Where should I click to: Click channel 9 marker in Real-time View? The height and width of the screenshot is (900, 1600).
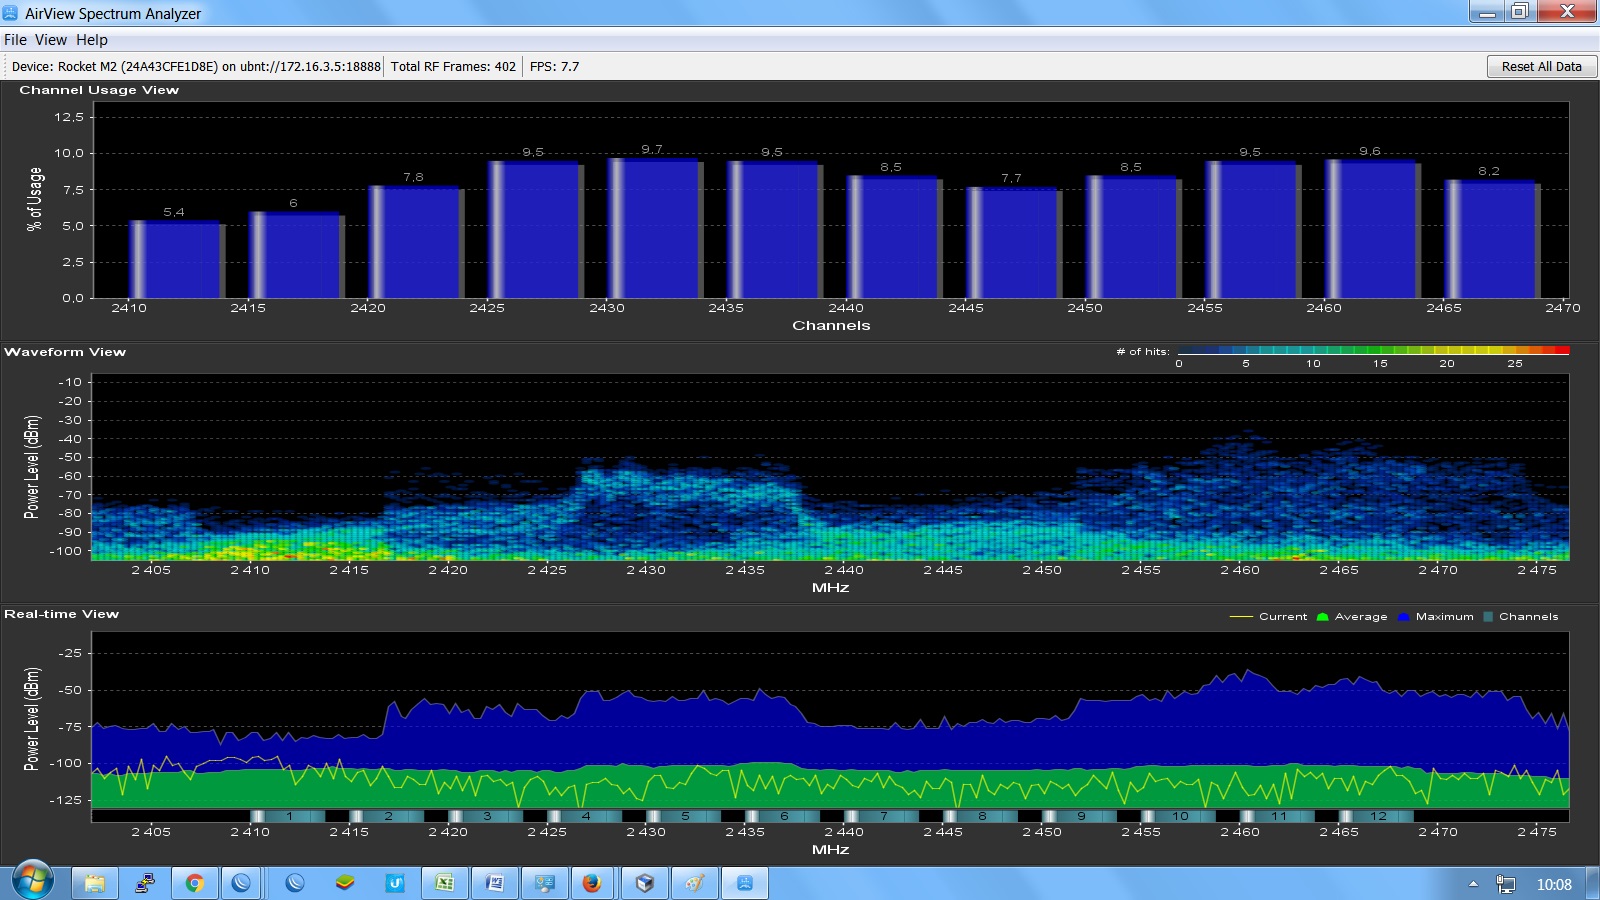pos(1080,816)
